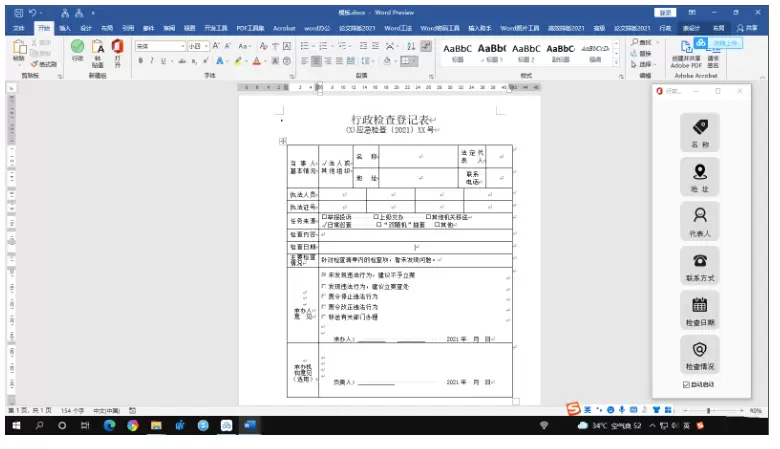Increase font size with larger A
The image size is (780, 449).
(216, 46)
